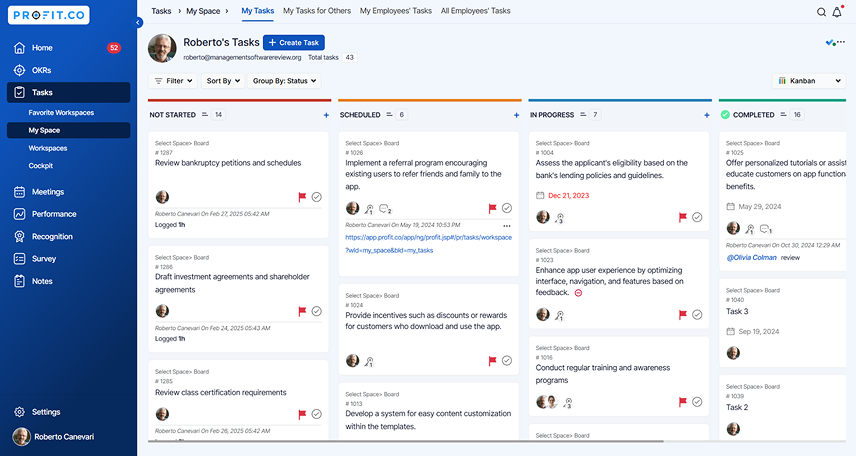Mark task 1287 as complete
The width and height of the screenshot is (856, 456).
click(317, 197)
